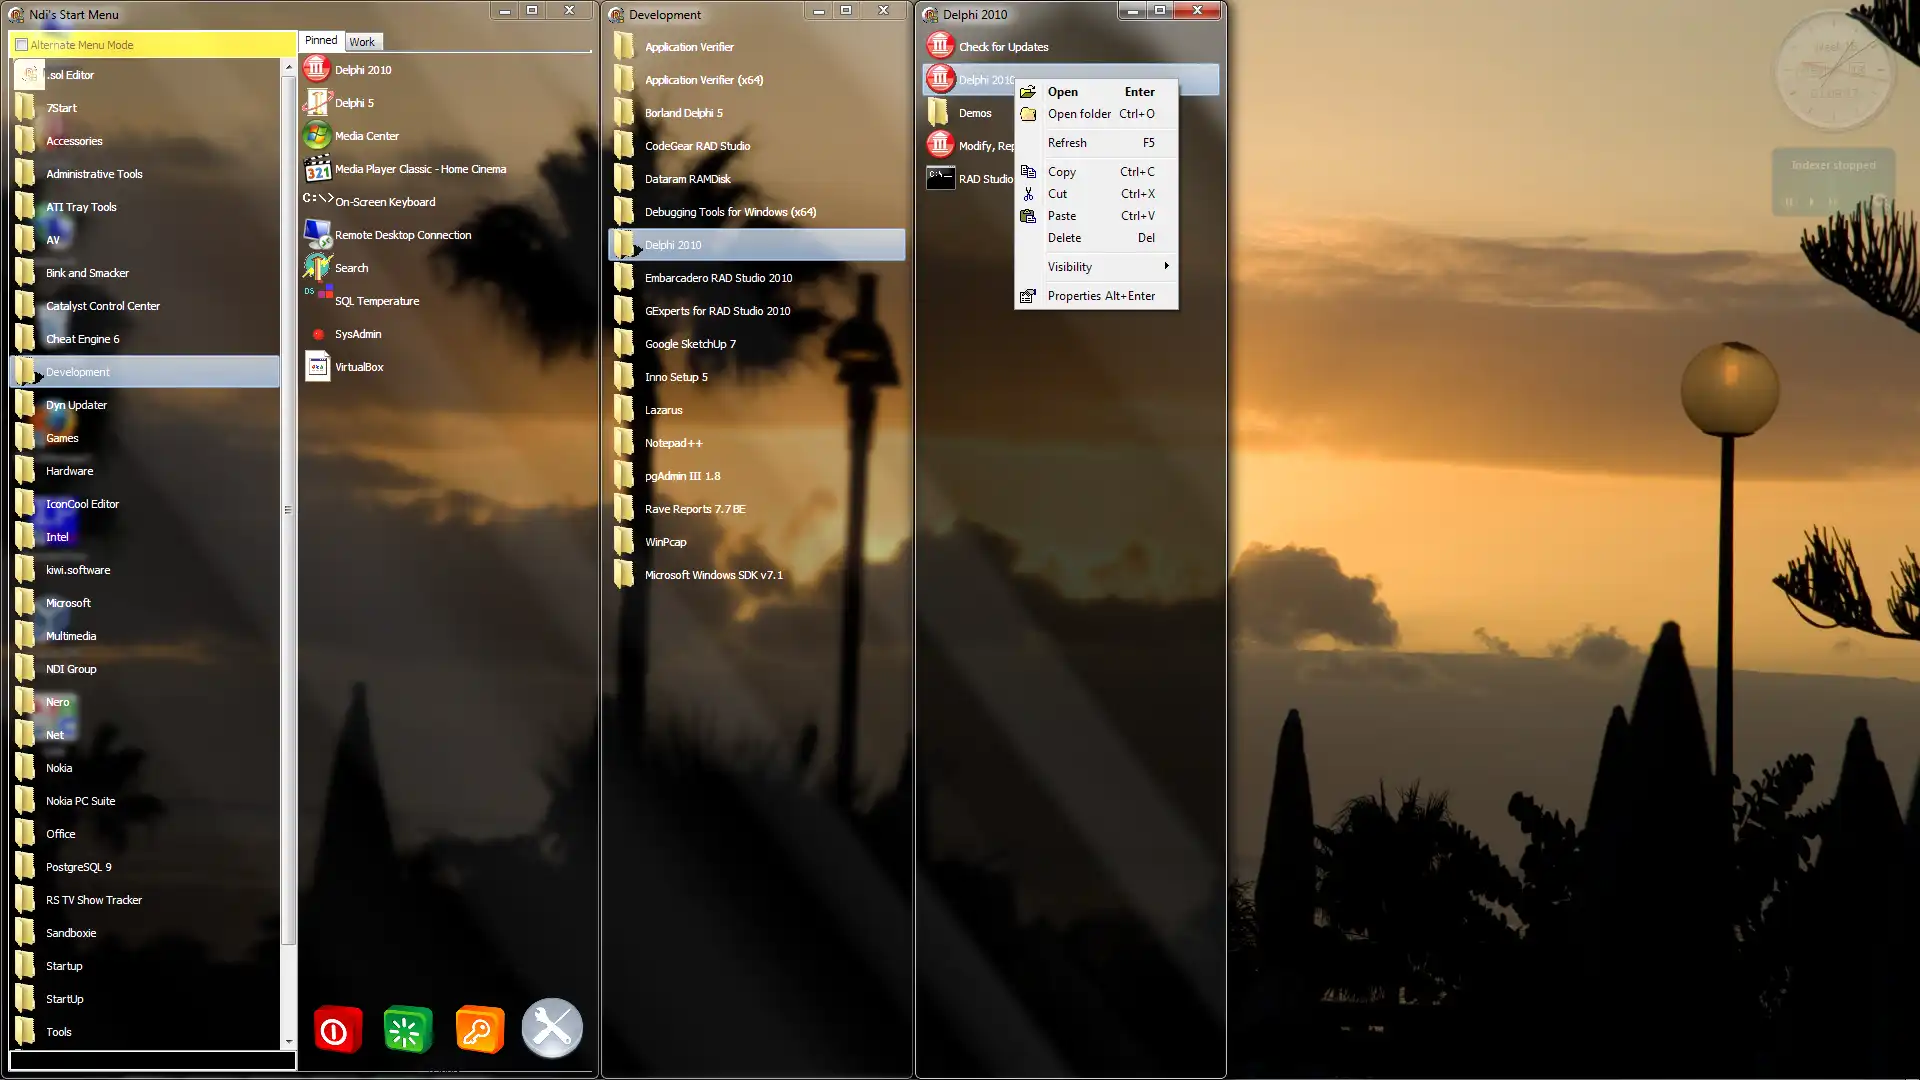
Task: Open the Tools folder in Start Menu
Action: click(145, 1032)
